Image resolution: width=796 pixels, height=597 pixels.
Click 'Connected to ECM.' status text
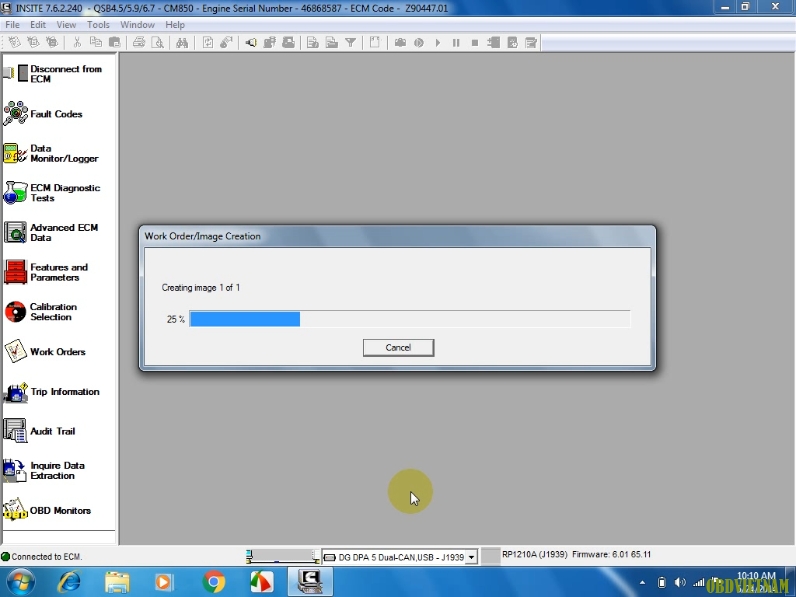[47, 557]
